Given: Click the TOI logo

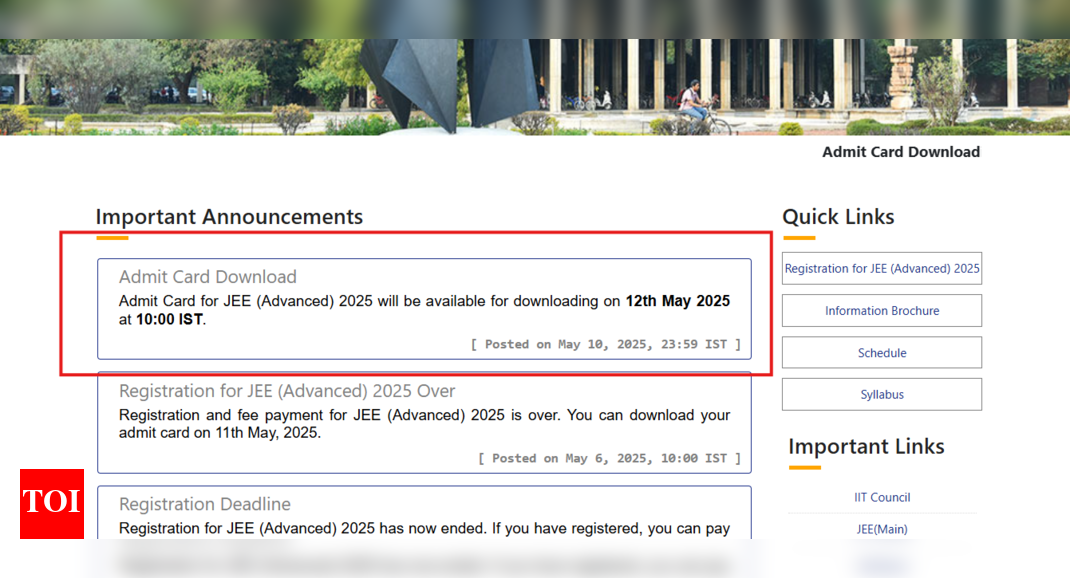Looking at the screenshot, I should click(52, 503).
